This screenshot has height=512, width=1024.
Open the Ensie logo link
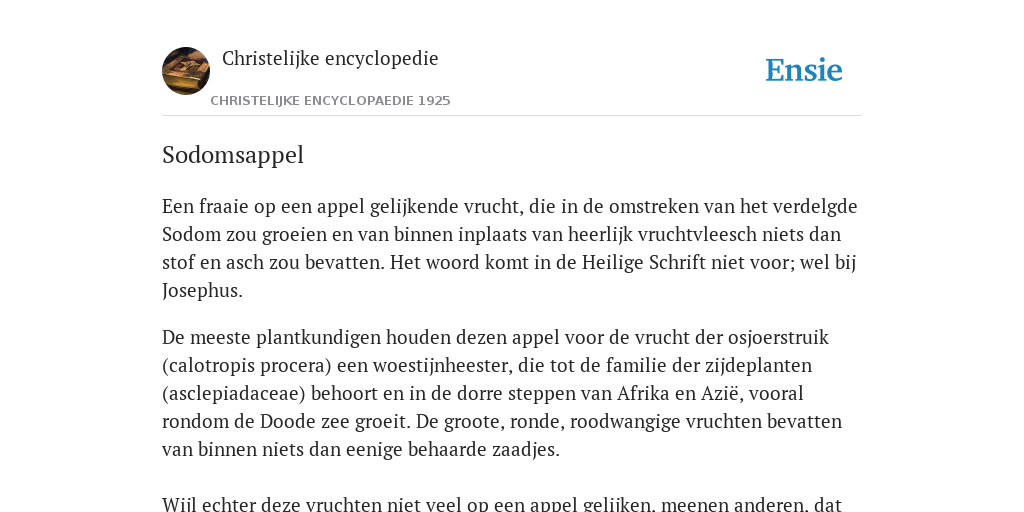tap(804, 71)
